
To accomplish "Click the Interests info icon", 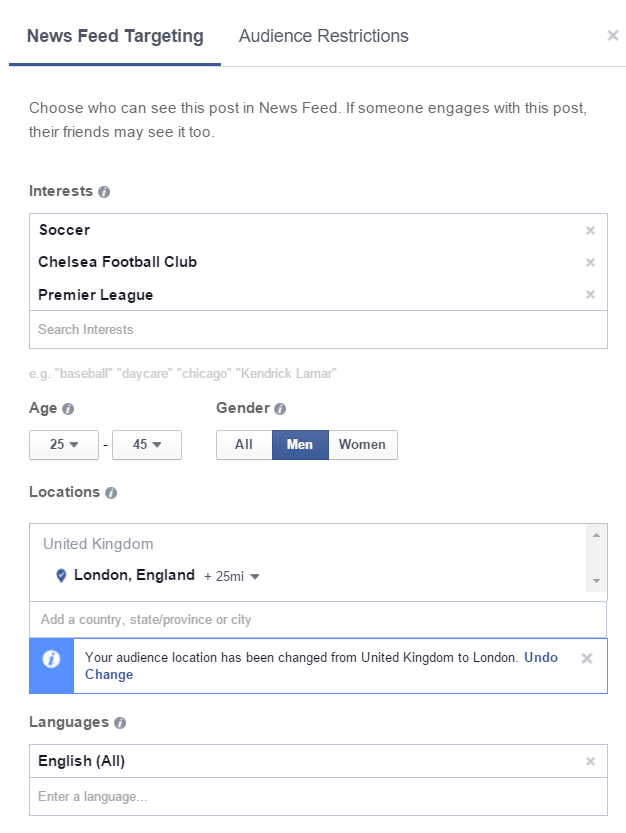I will (104, 192).
